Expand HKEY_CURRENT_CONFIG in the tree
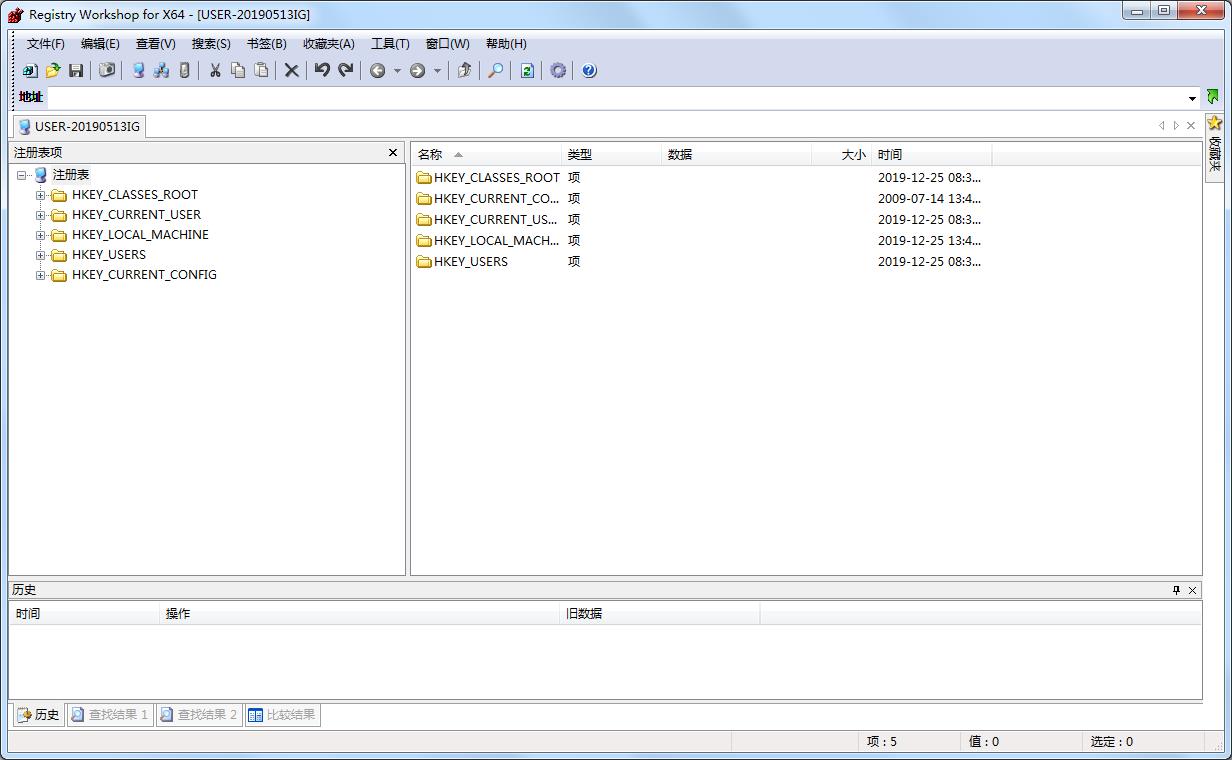Image resolution: width=1232 pixels, height=760 pixels. pos(41,275)
